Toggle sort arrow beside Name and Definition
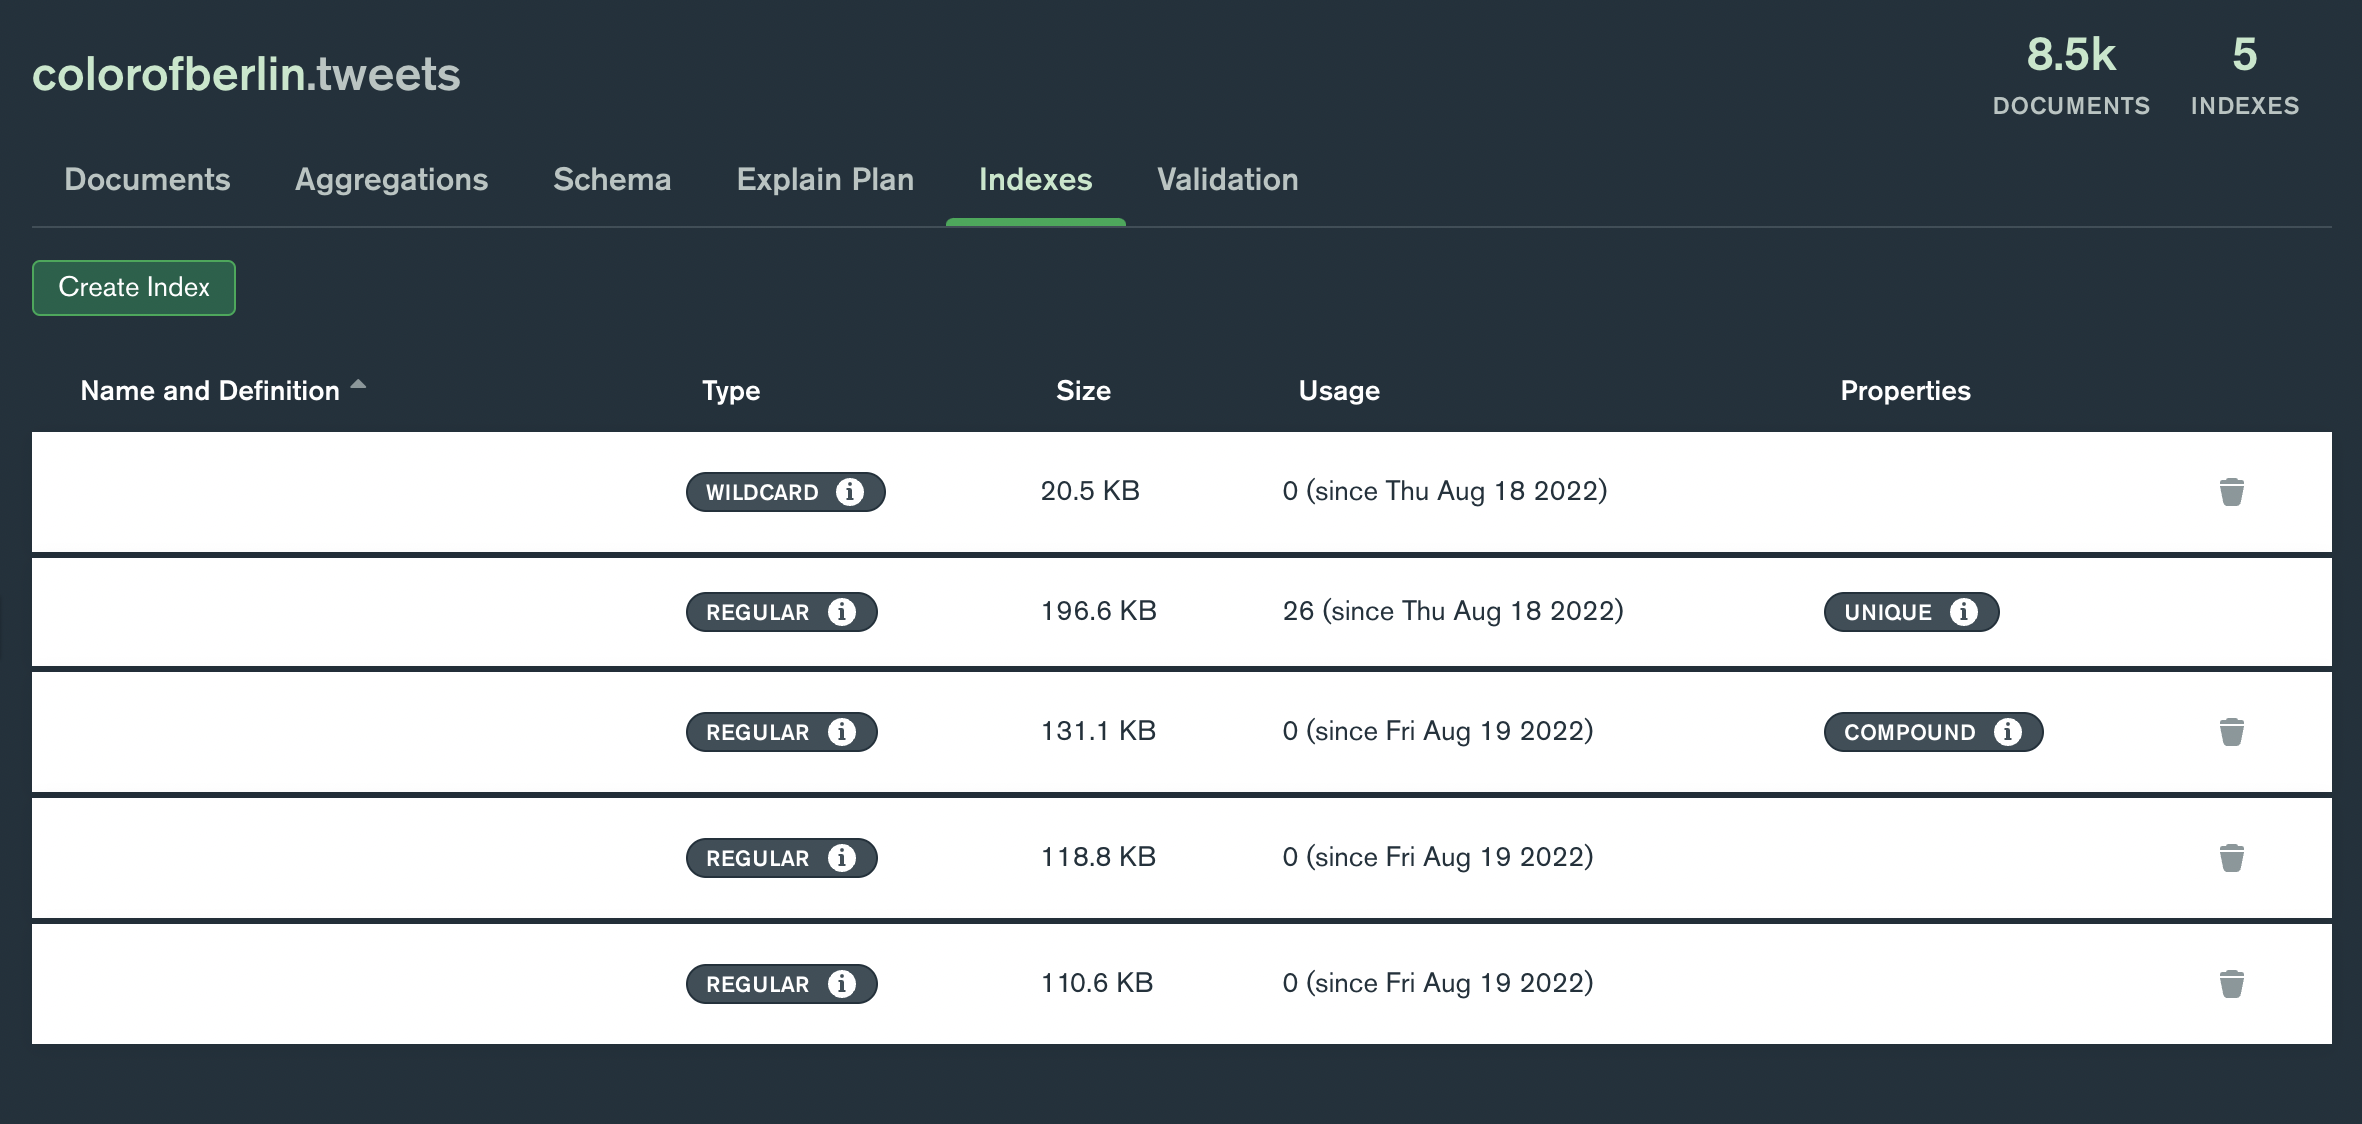The height and width of the screenshot is (1124, 2362). (x=358, y=386)
